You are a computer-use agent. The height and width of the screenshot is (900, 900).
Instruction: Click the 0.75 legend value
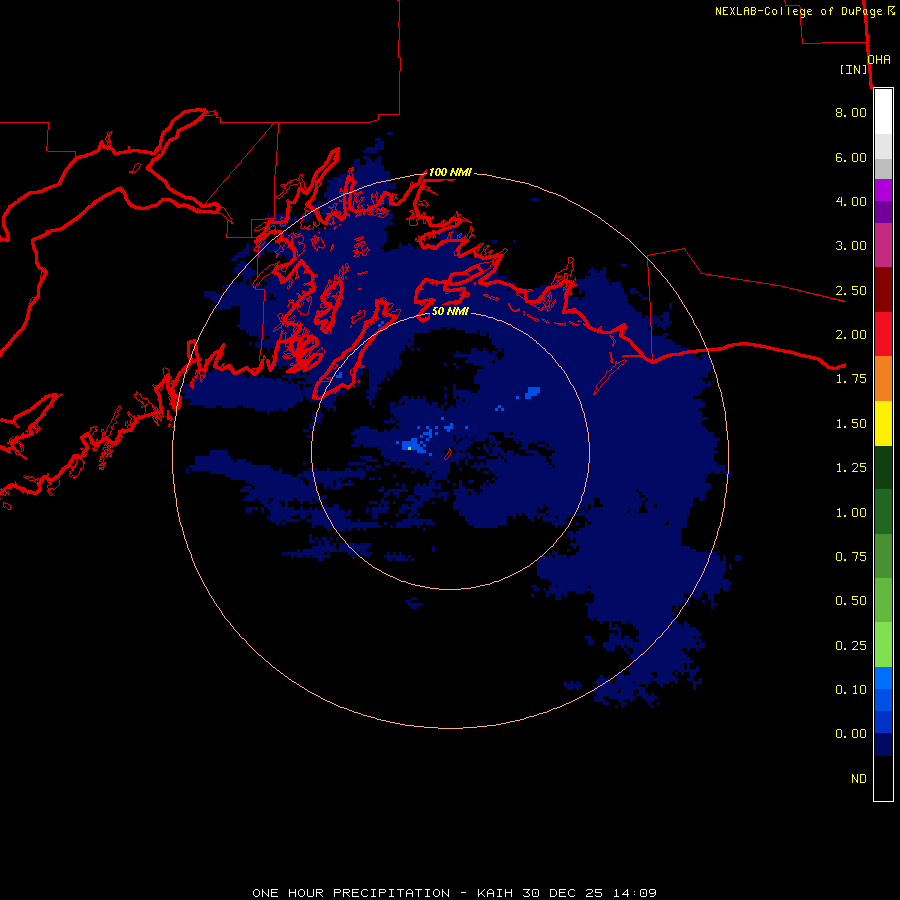tap(851, 557)
